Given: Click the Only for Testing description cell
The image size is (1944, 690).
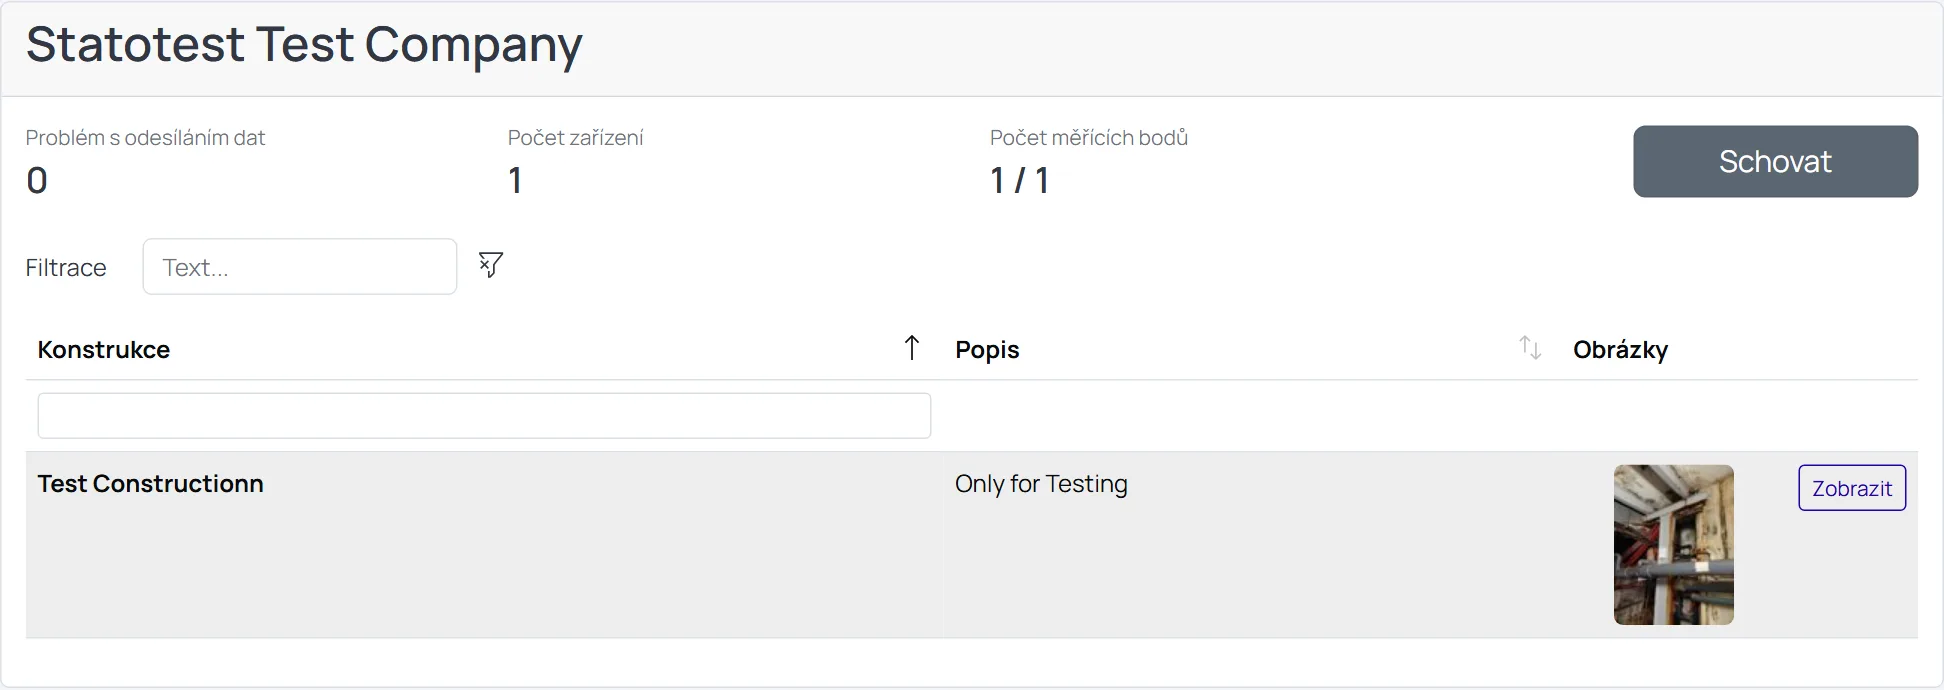Looking at the screenshot, I should tap(1041, 484).
